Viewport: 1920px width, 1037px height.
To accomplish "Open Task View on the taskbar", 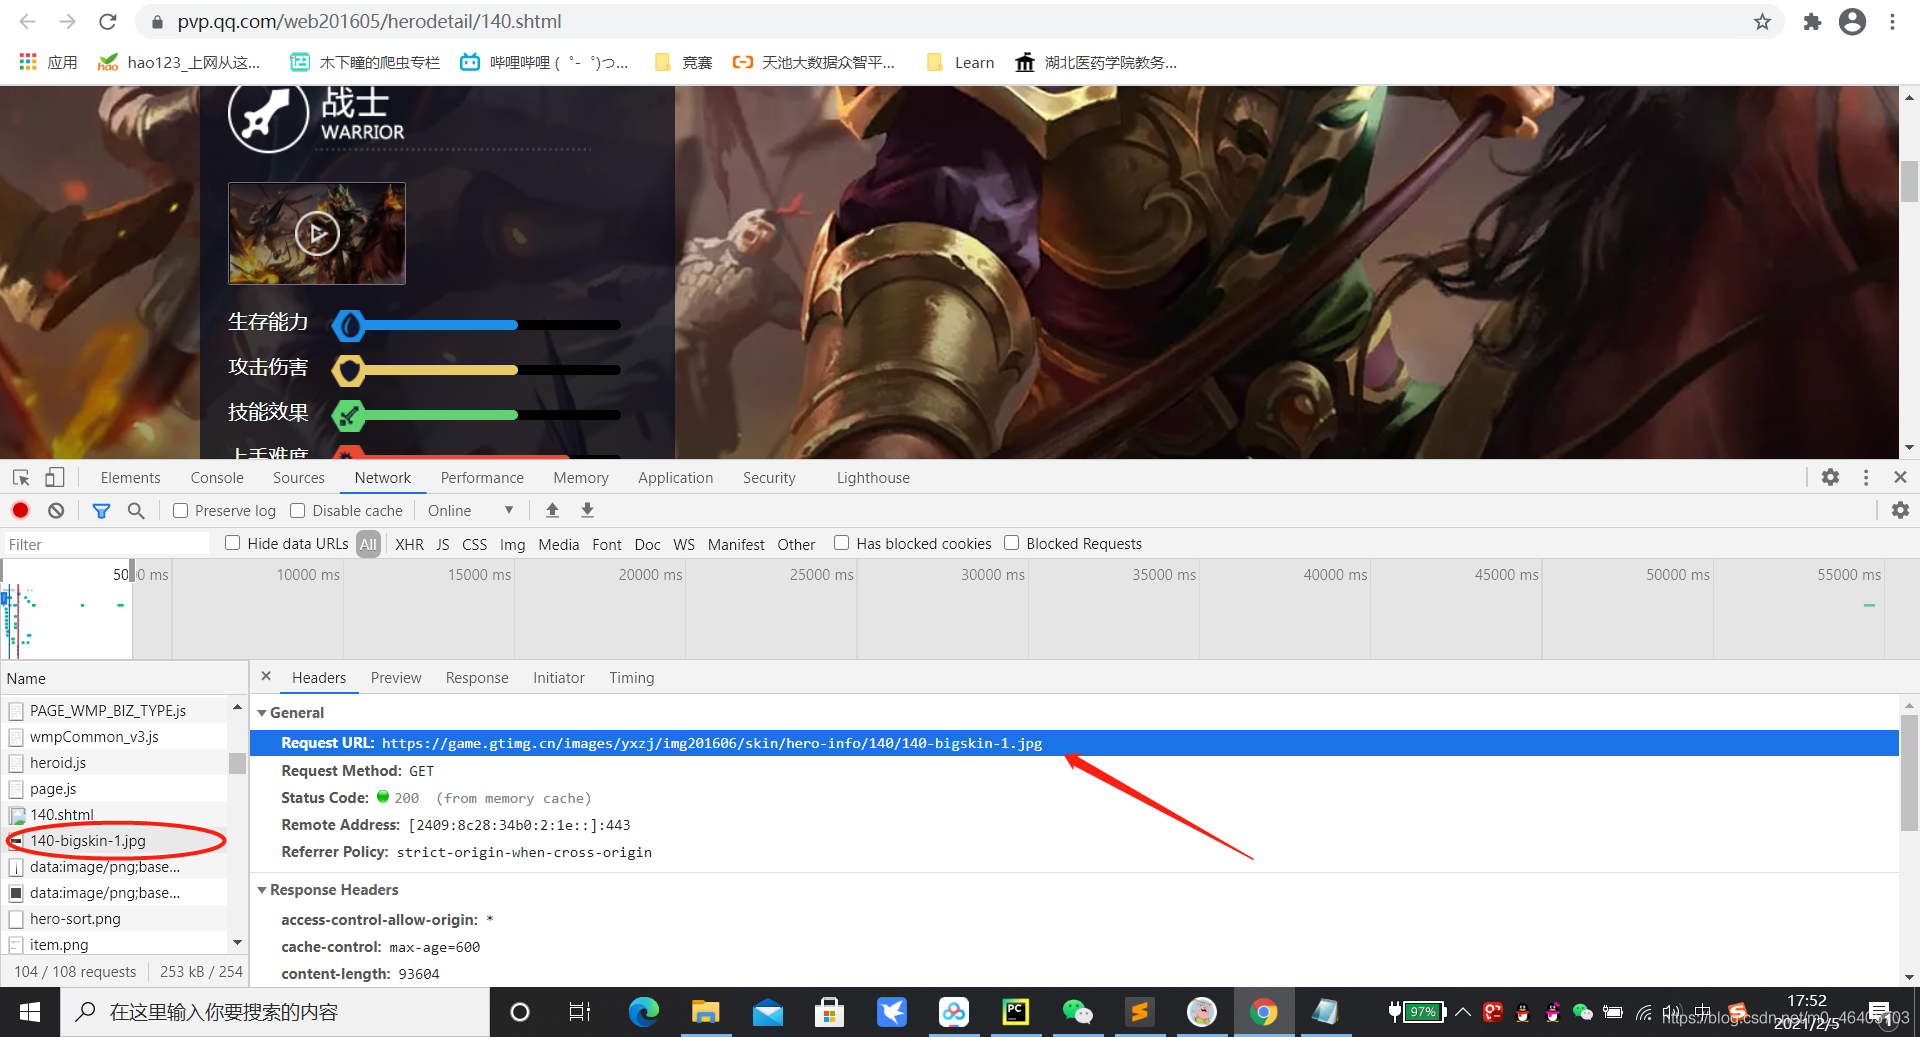I will click(x=580, y=1012).
